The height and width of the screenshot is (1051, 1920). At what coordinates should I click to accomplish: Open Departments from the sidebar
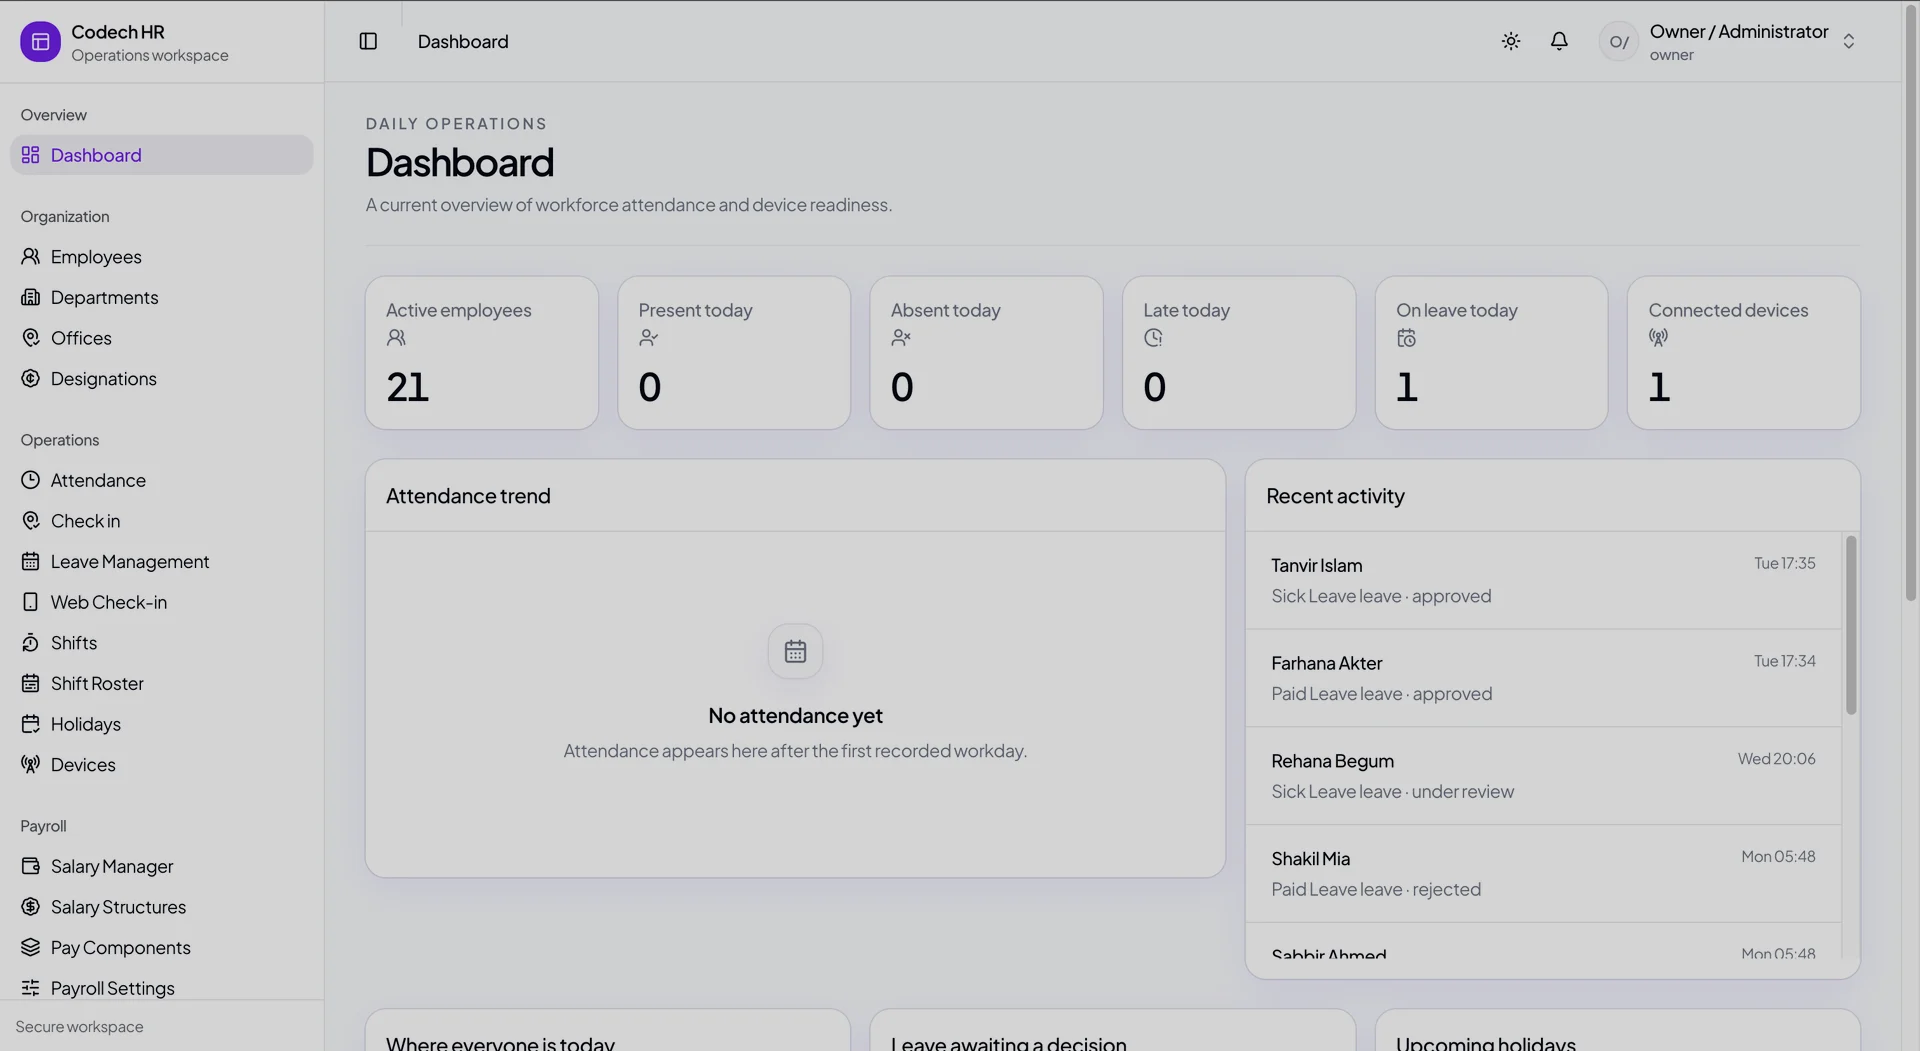click(162, 298)
